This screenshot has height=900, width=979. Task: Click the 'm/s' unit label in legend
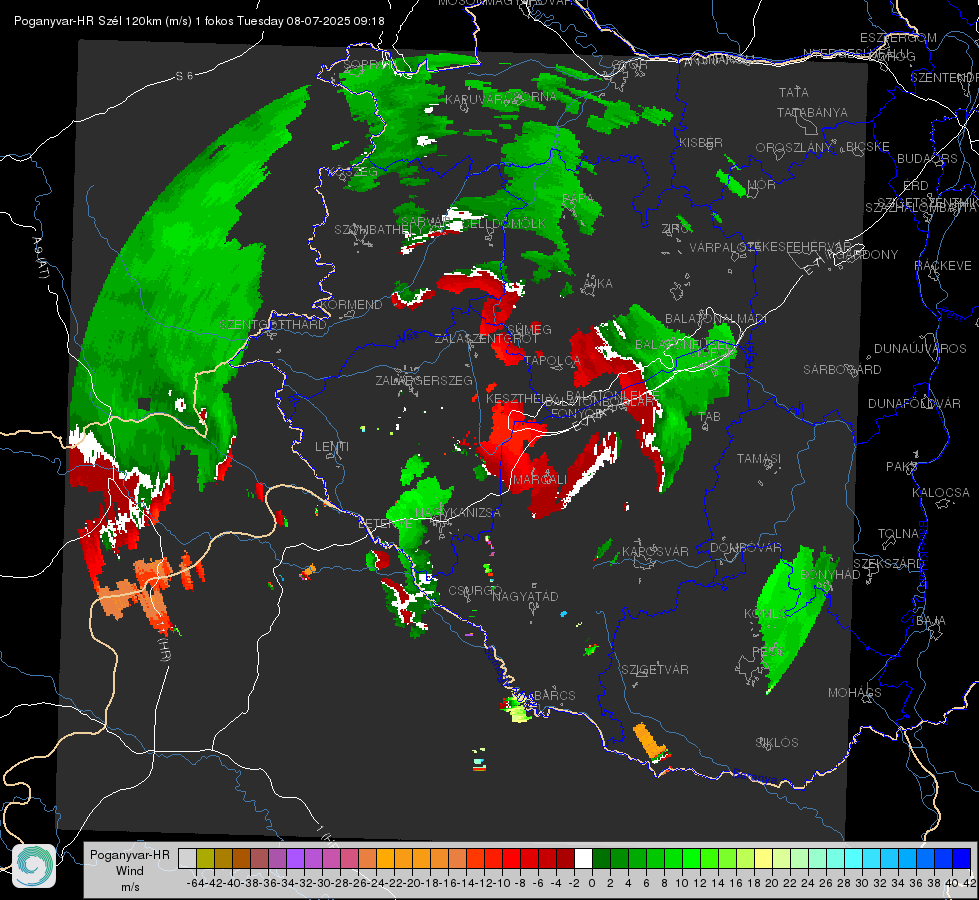130,887
